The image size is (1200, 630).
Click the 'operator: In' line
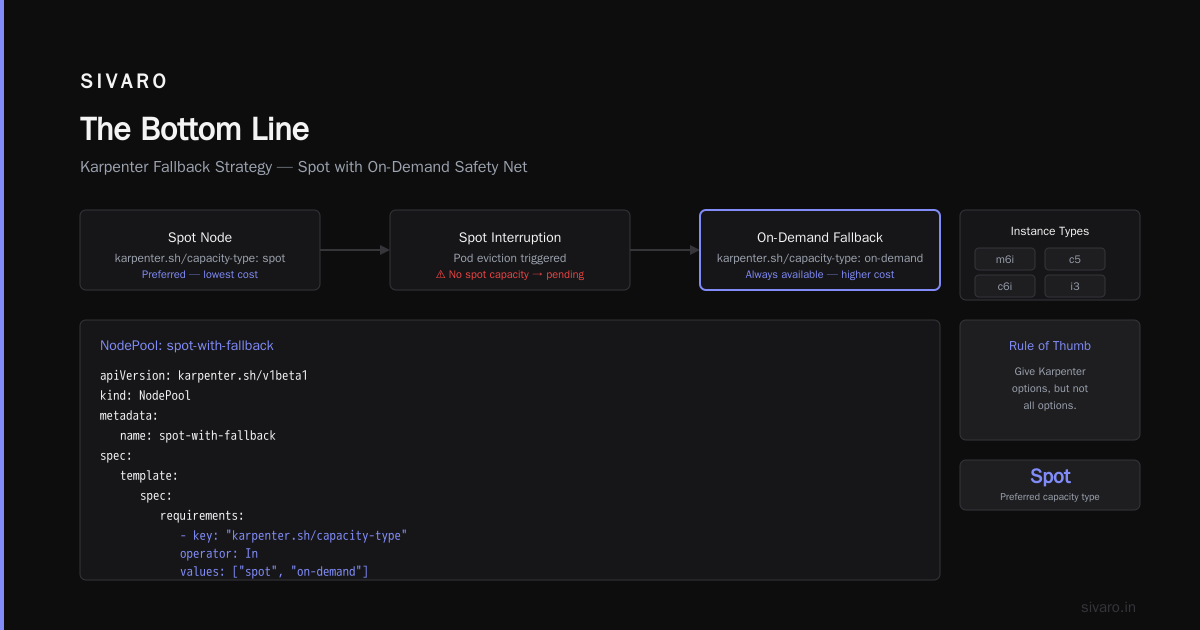219,553
